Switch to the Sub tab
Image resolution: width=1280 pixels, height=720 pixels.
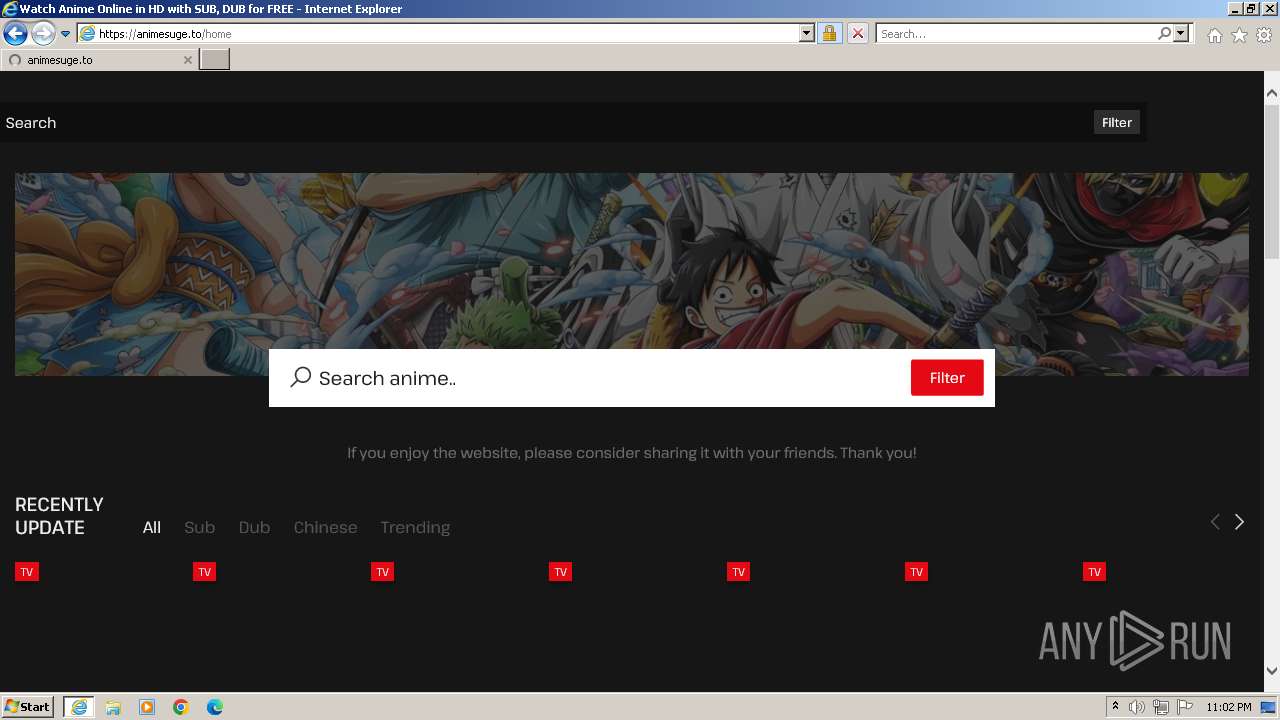pos(199,527)
